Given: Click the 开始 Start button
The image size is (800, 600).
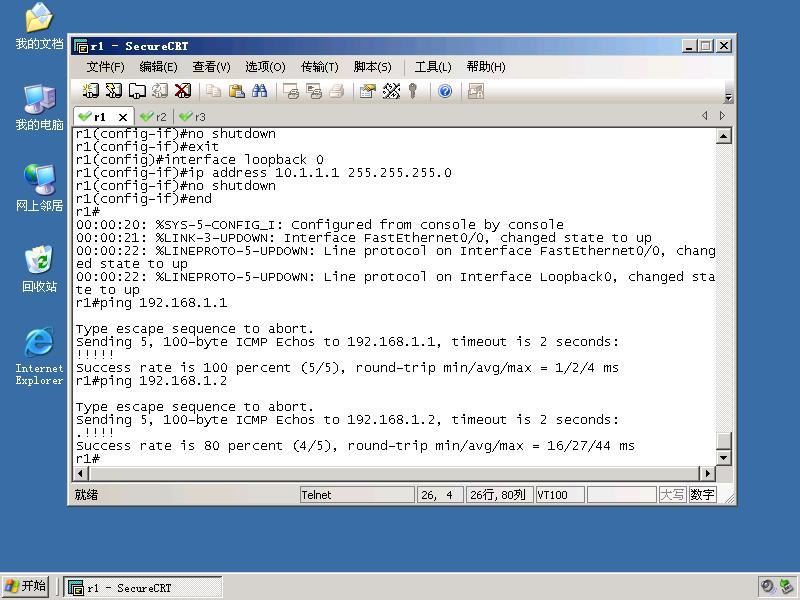Looking at the screenshot, I should coord(26,586).
